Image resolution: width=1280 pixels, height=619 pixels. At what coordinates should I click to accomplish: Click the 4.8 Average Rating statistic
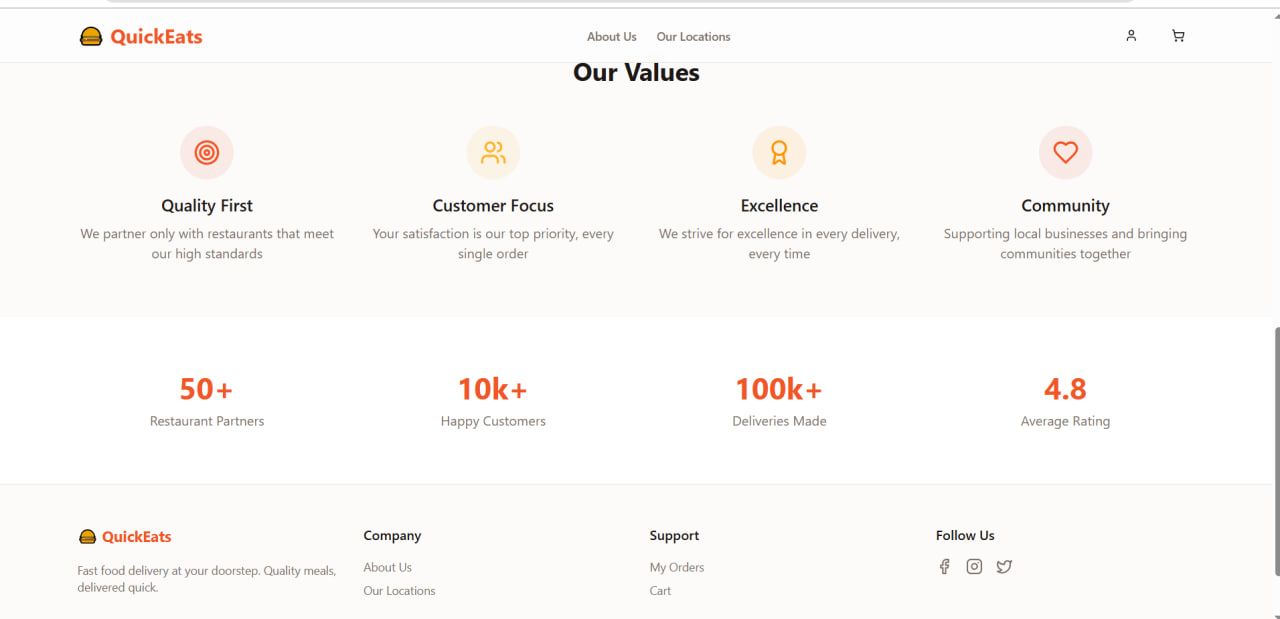[1065, 389]
